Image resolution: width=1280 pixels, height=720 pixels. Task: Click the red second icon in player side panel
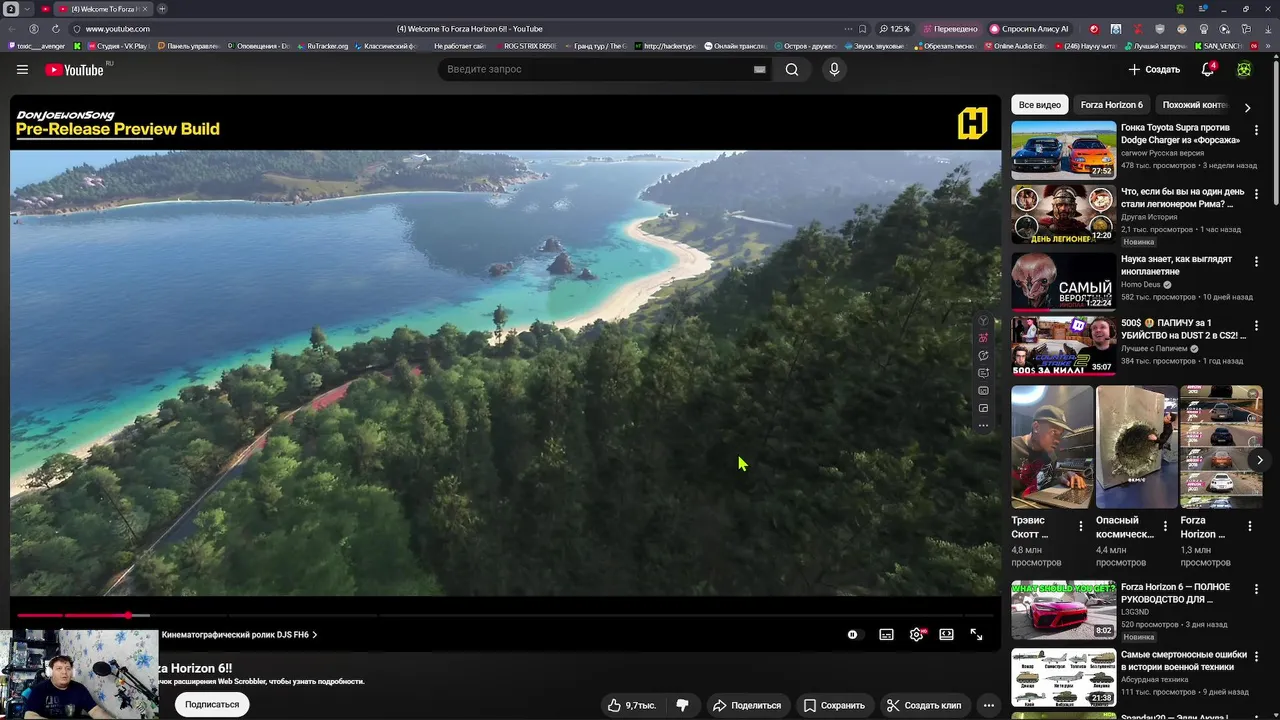pyautogui.click(x=983, y=338)
